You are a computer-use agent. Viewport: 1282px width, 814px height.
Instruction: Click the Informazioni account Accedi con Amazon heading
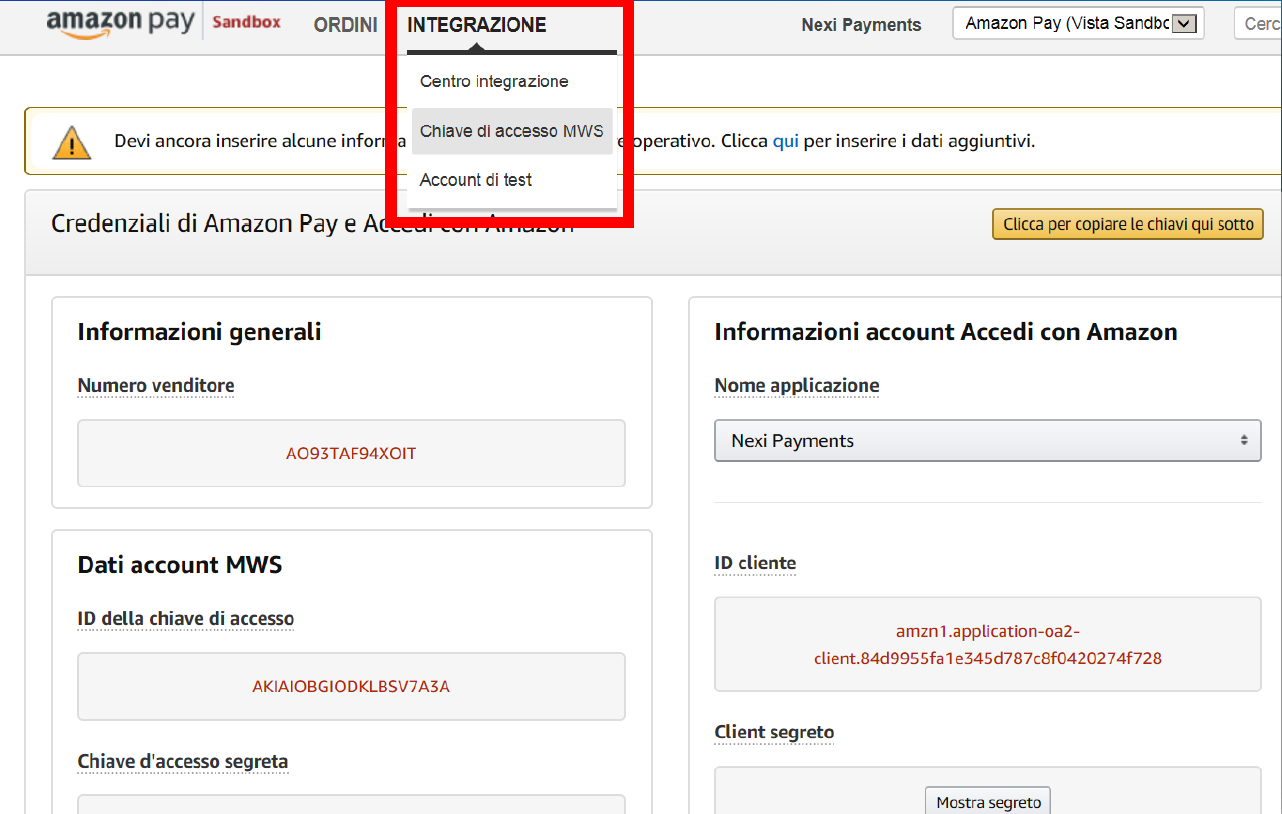pyautogui.click(x=946, y=332)
